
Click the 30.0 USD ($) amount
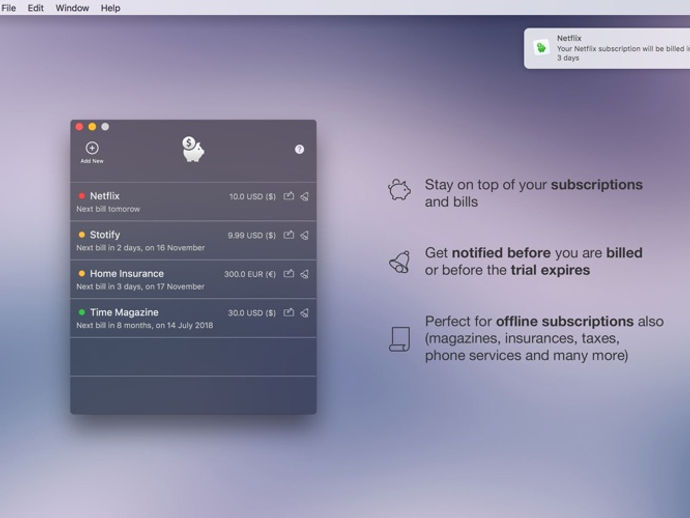point(252,313)
